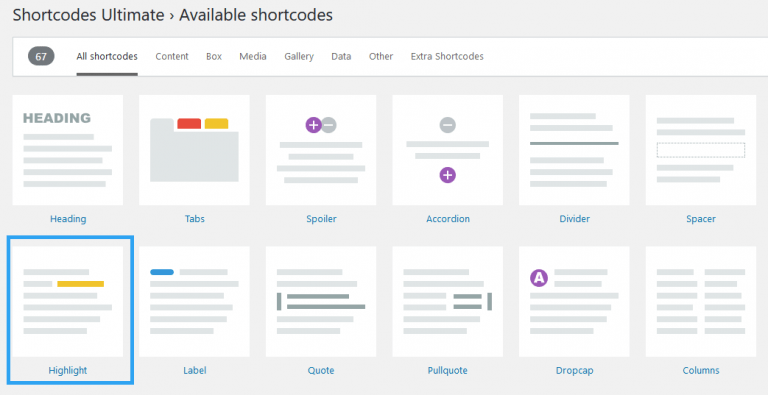Select the Tabs shortcode folder icon
768x395 pixels.
point(194,150)
